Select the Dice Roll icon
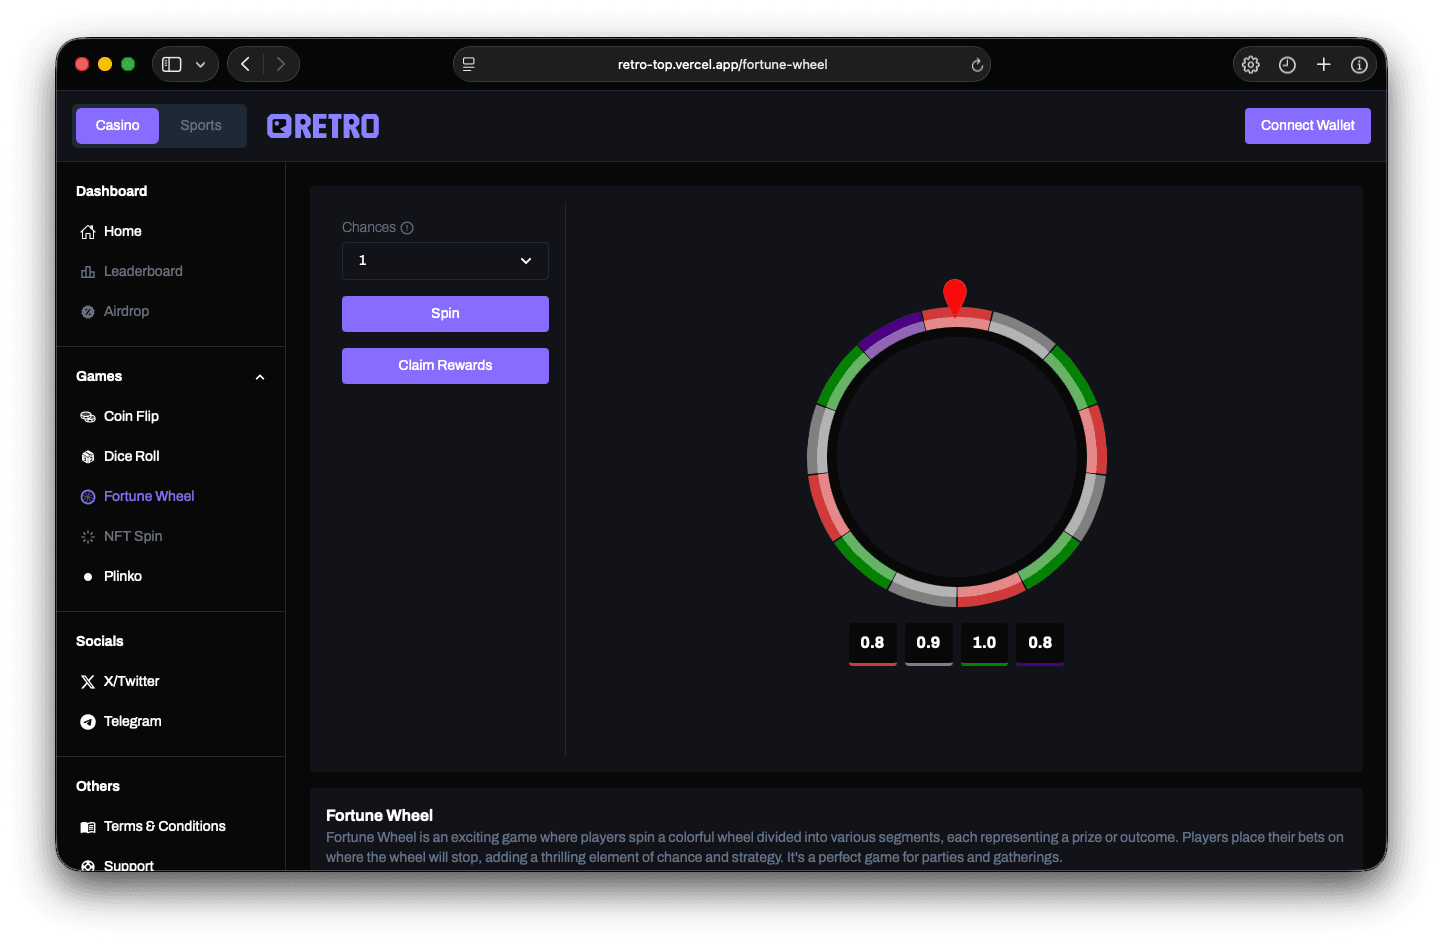Image resolution: width=1443 pixels, height=945 pixels. click(88, 457)
